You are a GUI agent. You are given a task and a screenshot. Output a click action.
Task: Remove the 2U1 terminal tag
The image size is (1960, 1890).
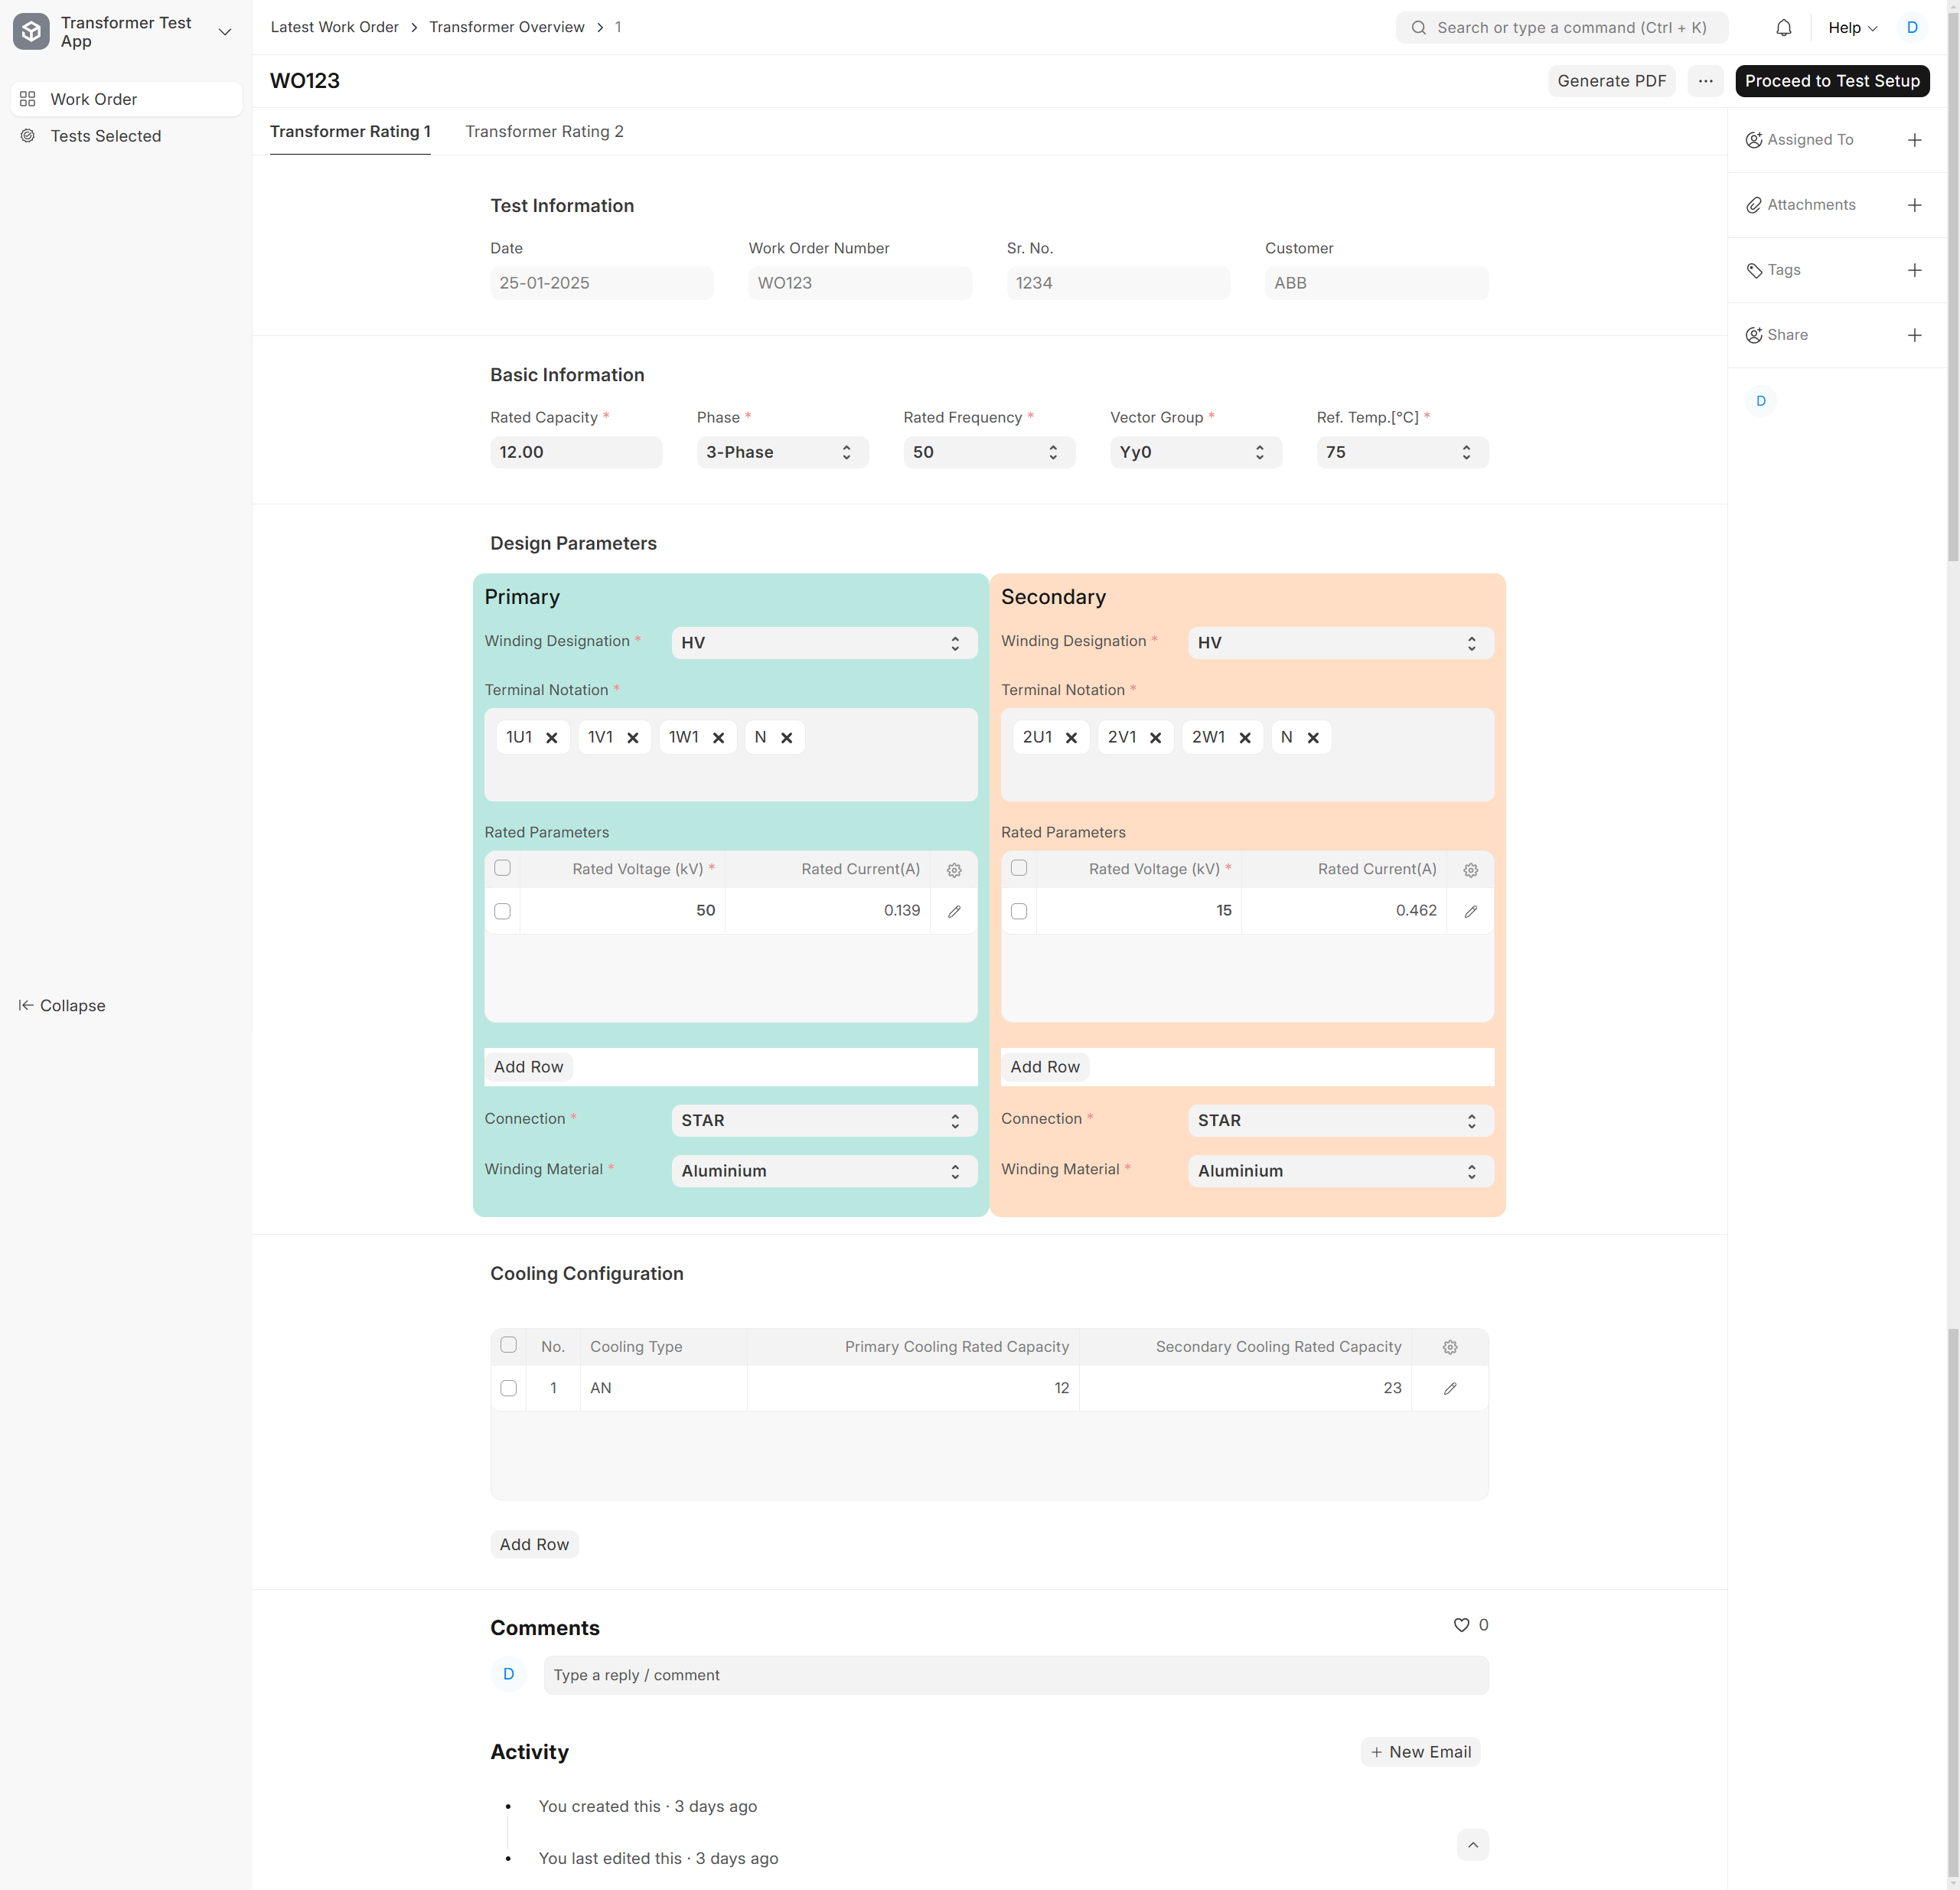(1071, 738)
